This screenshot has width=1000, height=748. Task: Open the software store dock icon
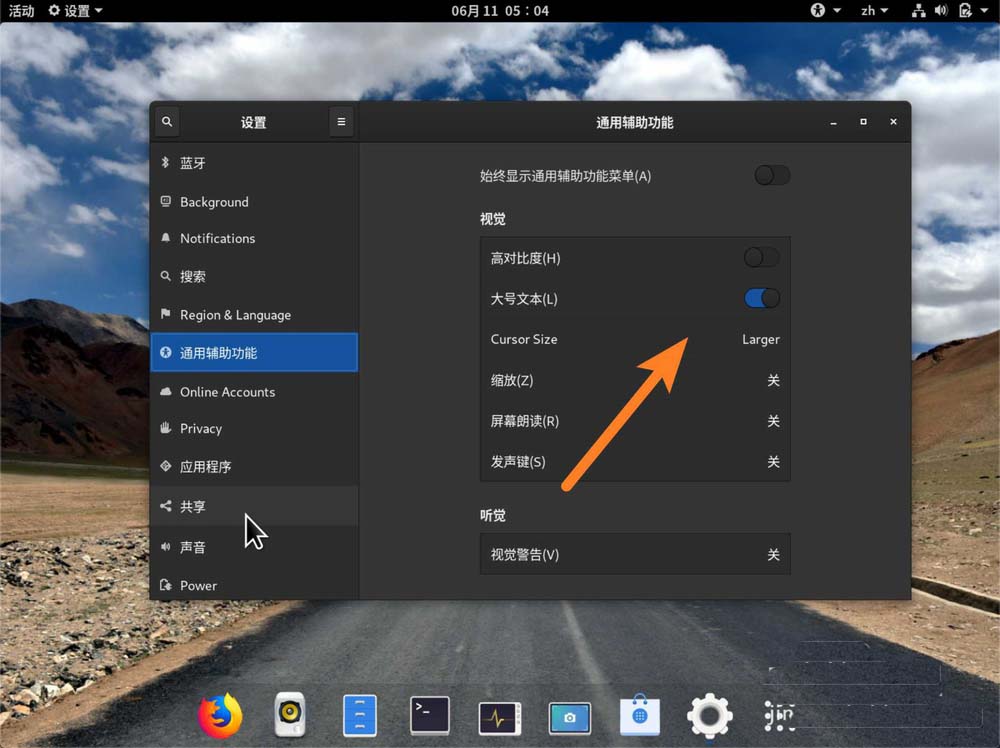click(x=639, y=716)
